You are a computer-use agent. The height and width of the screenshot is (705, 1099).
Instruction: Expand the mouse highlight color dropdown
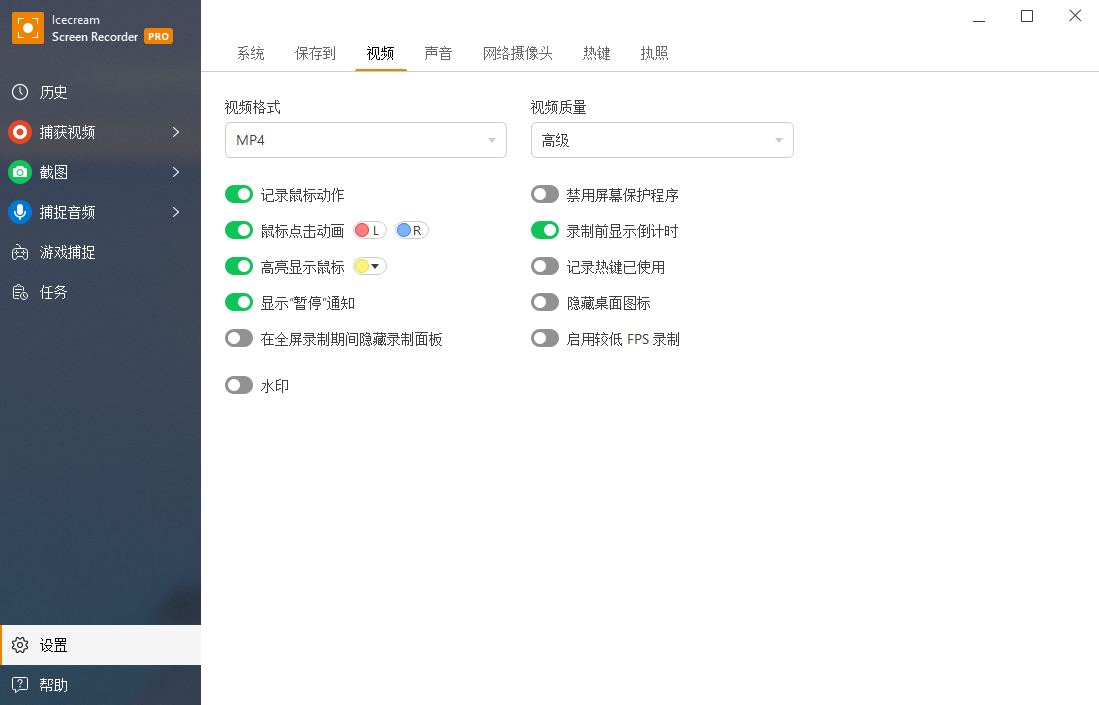tap(377, 266)
